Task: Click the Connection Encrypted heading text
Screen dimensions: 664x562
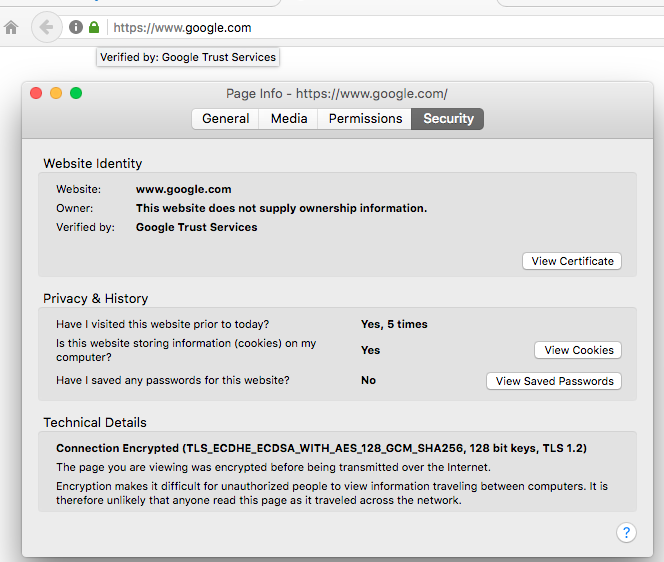Action: [x=321, y=449]
